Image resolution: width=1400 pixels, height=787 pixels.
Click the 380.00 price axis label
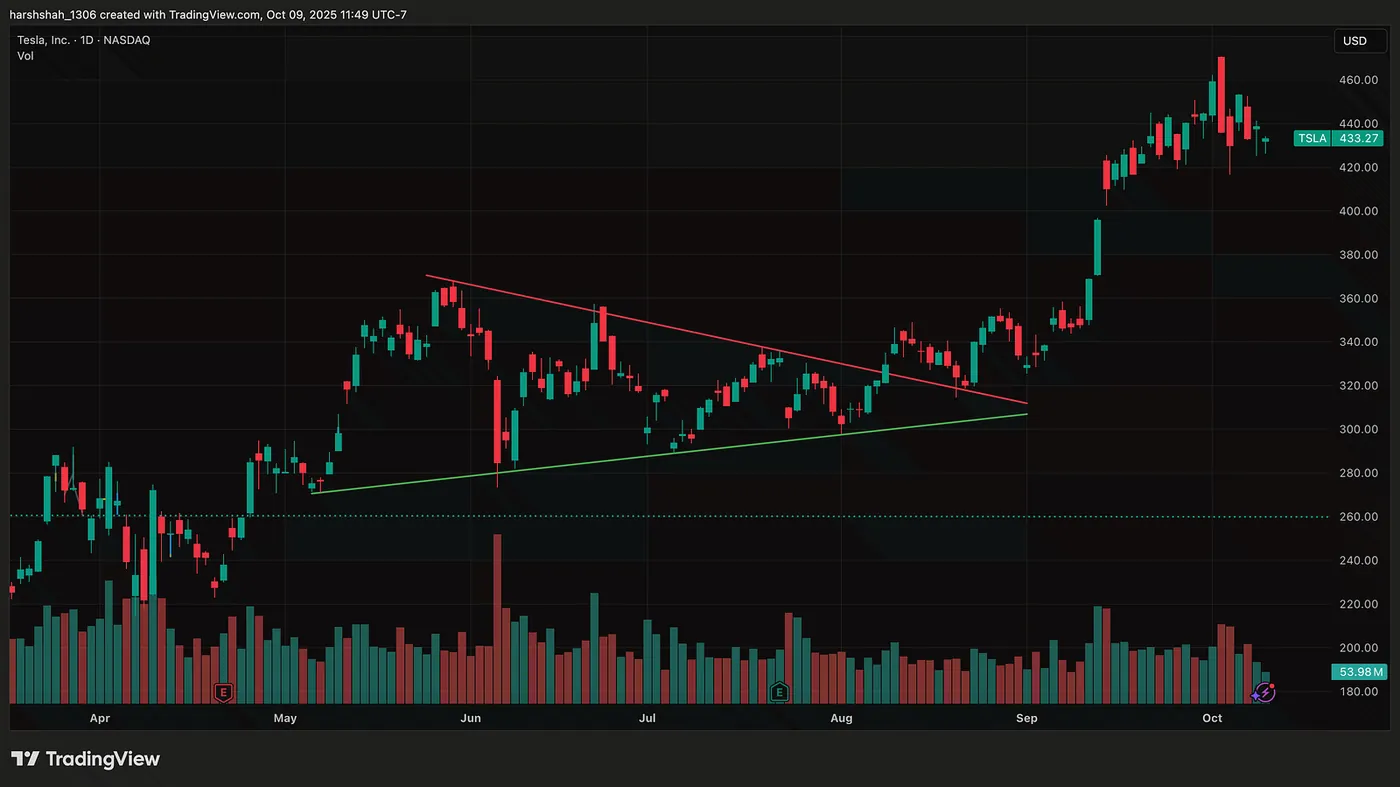click(x=1359, y=255)
